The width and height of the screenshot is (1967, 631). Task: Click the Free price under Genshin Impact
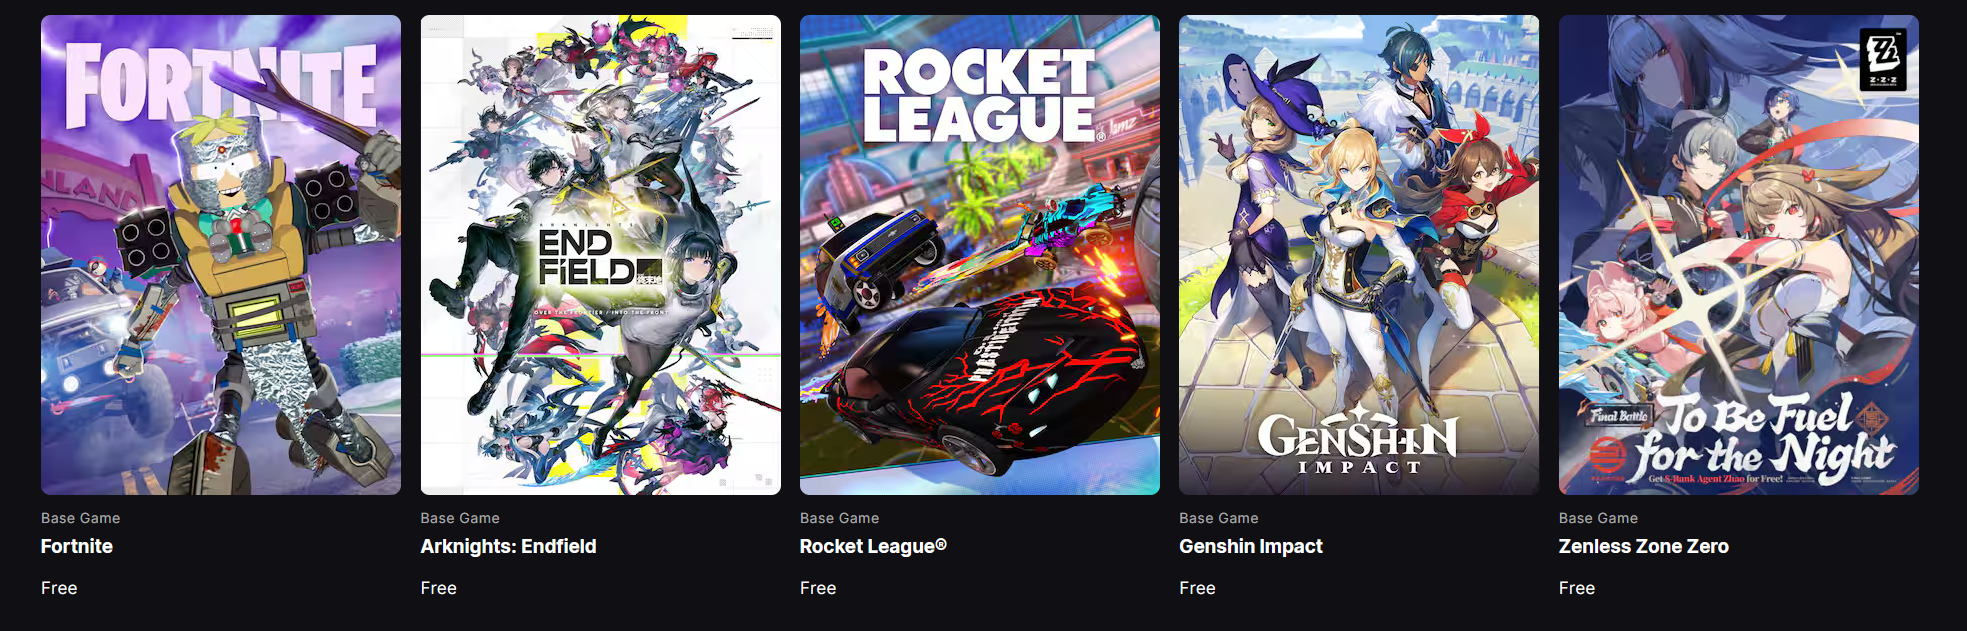1197,588
